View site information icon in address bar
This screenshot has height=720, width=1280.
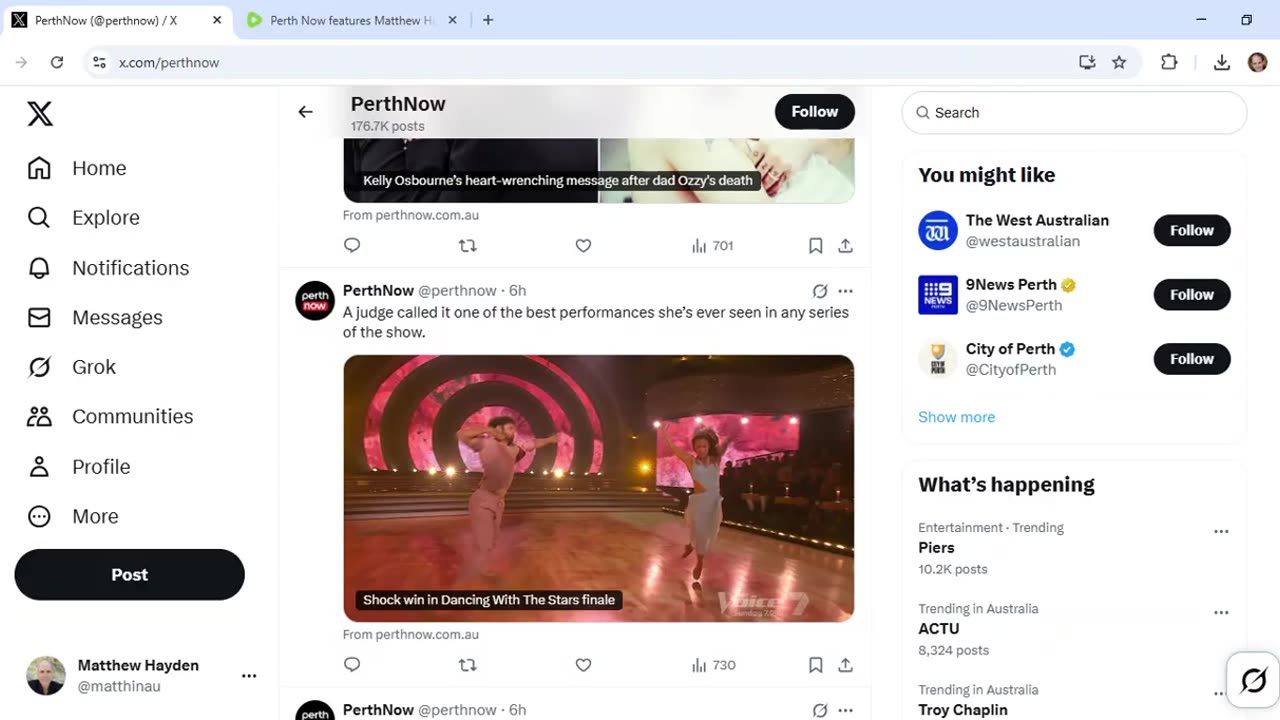(99, 62)
